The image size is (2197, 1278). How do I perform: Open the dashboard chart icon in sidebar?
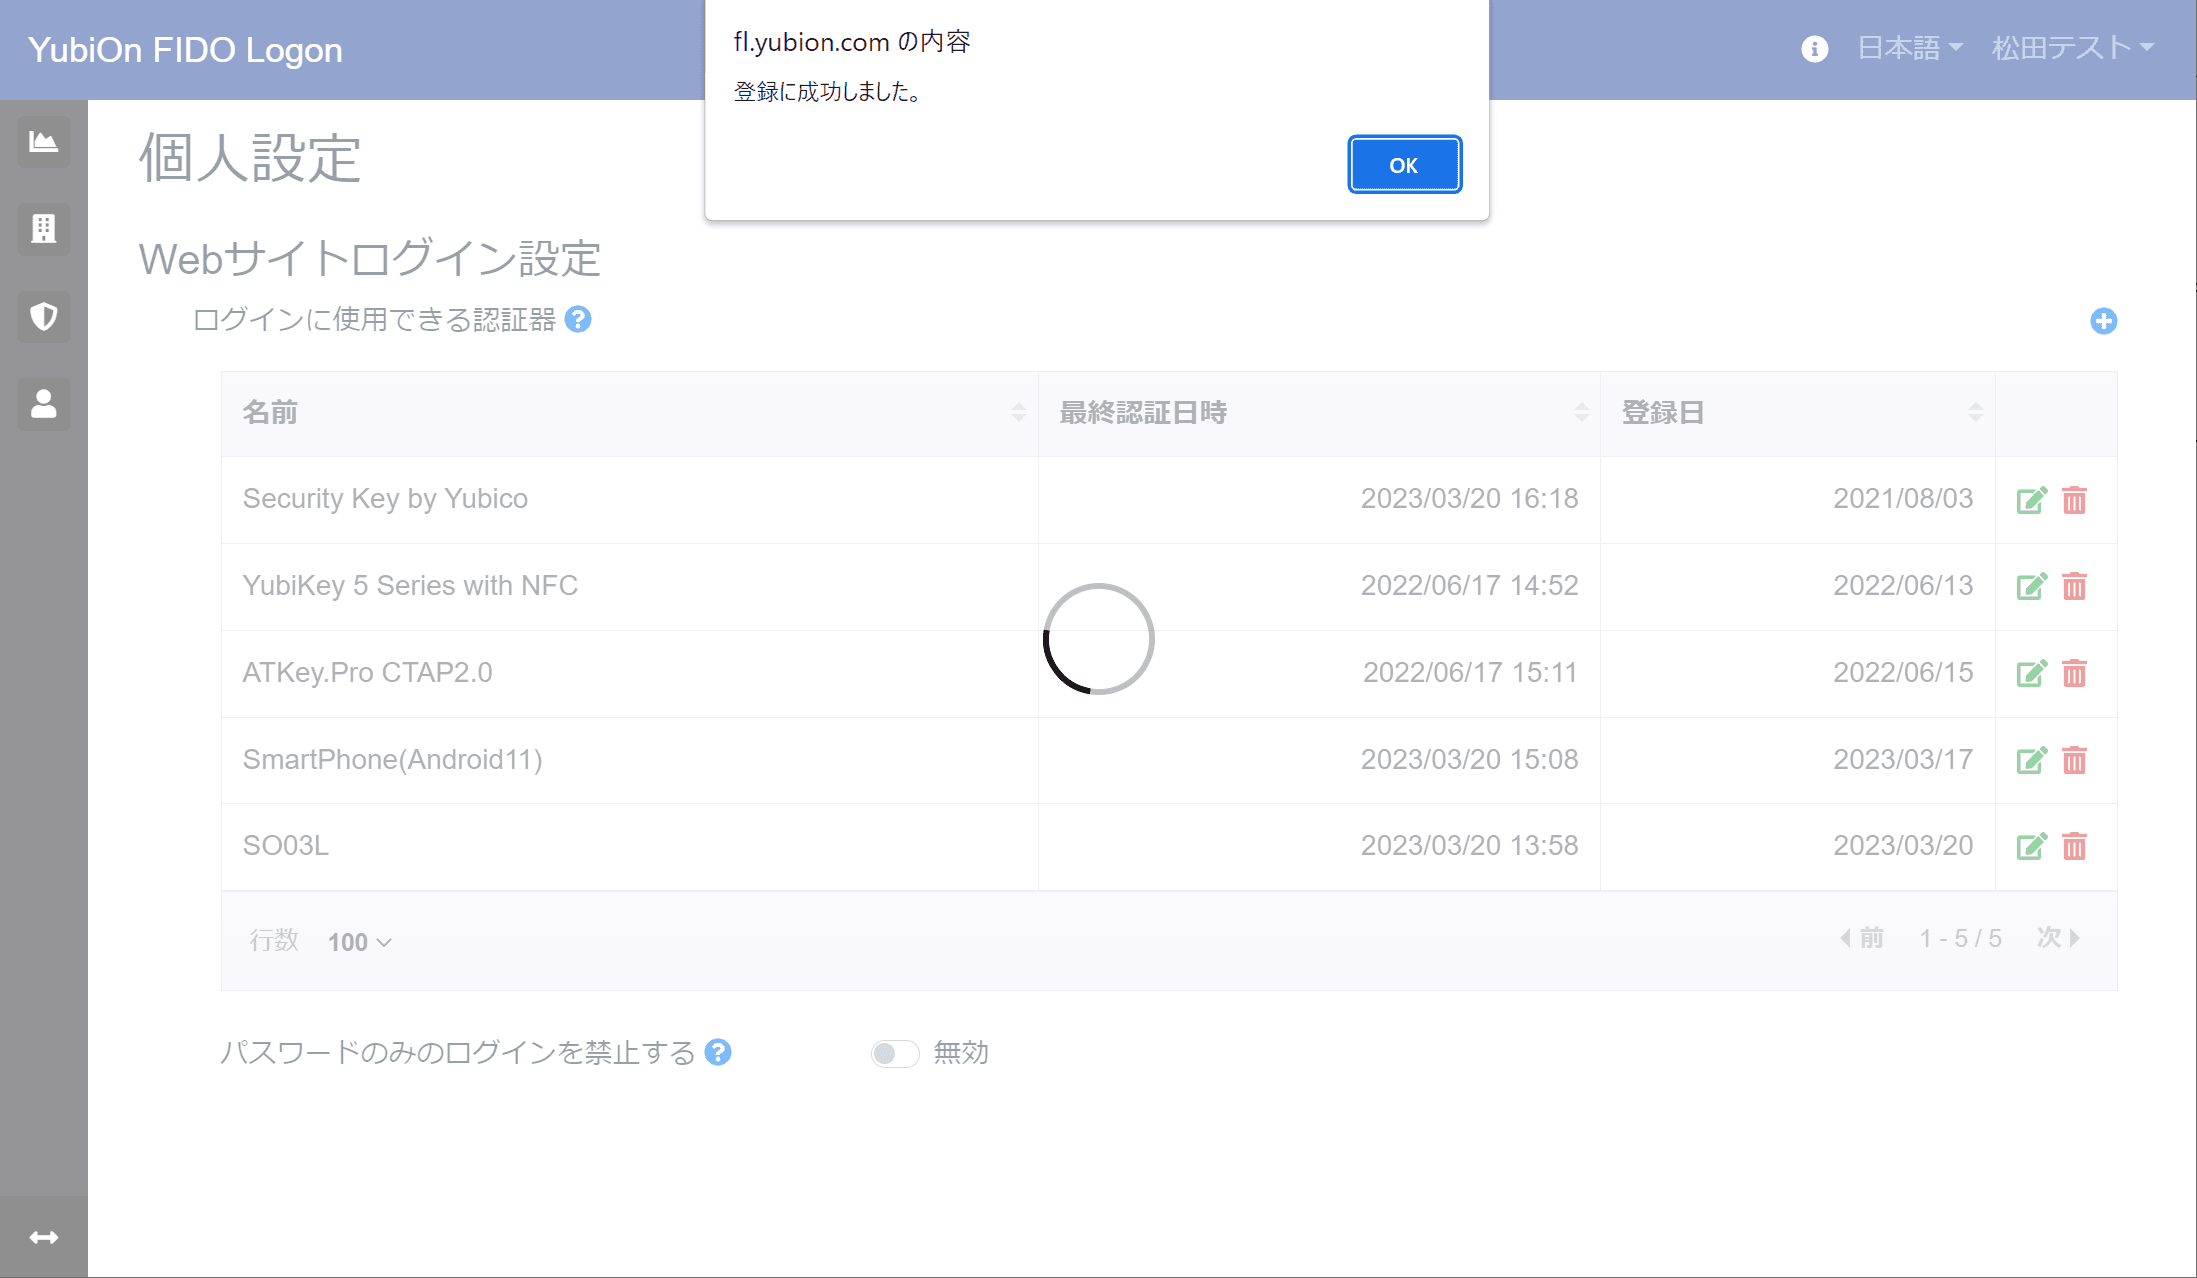click(x=44, y=142)
